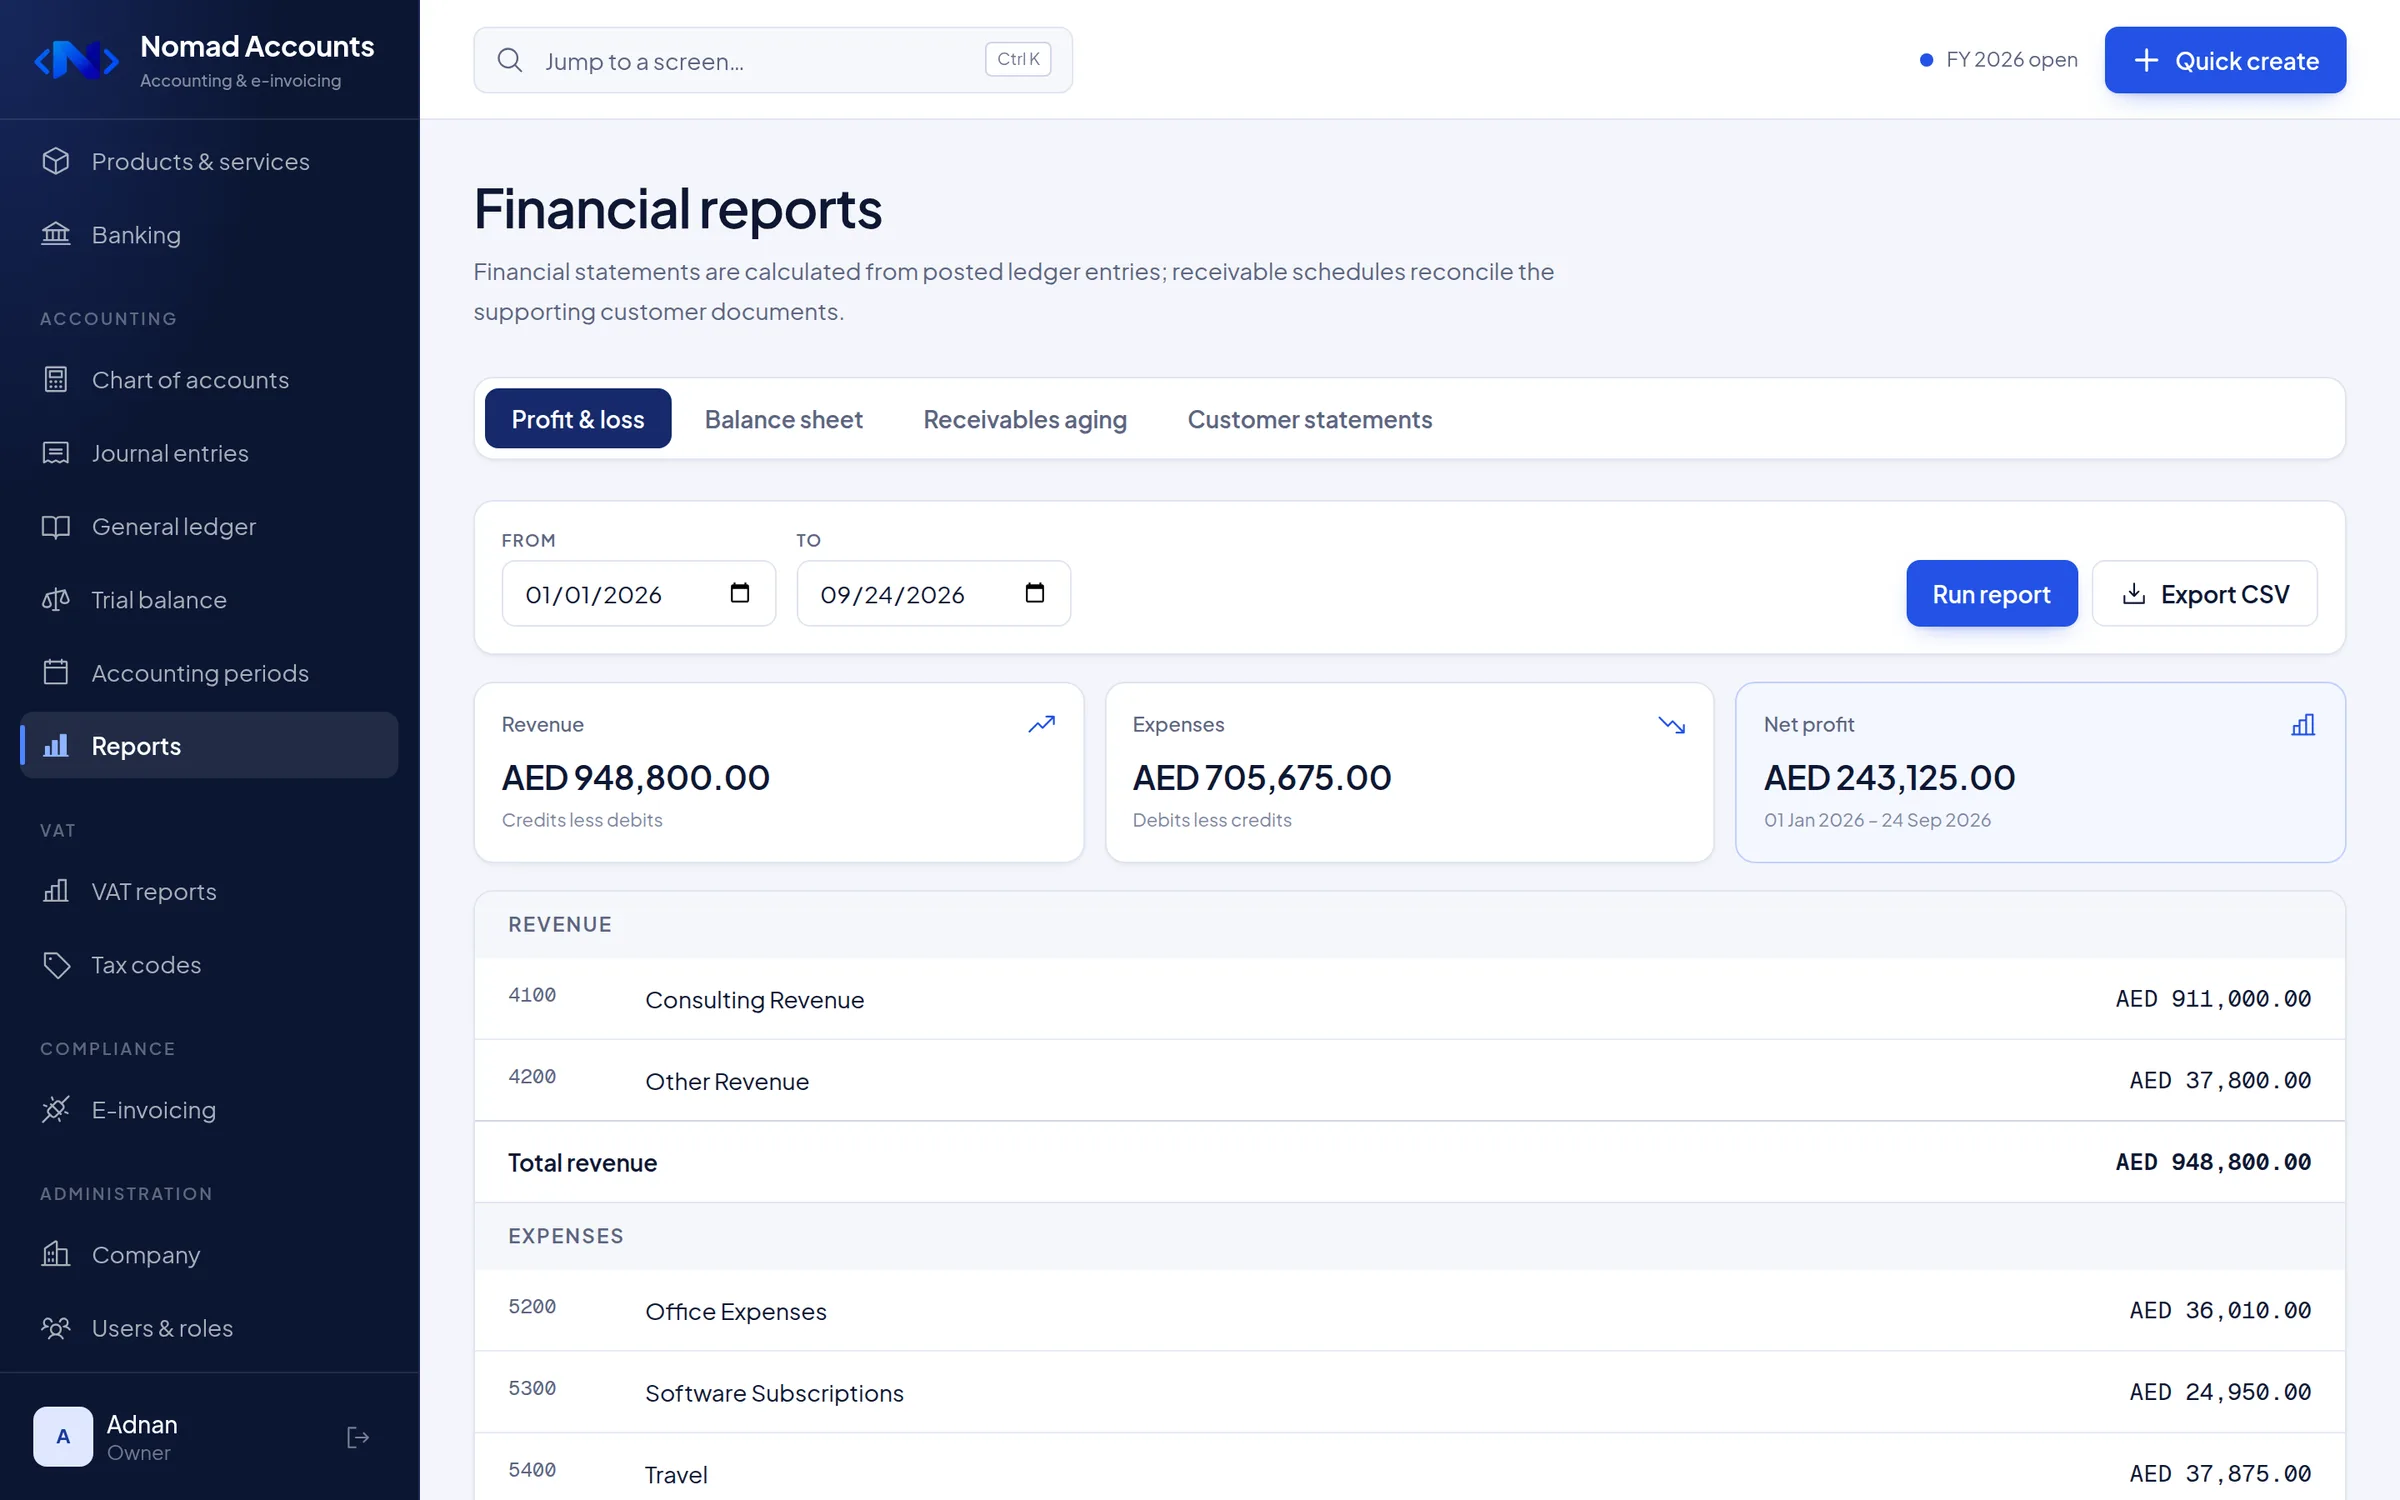Click the Export CSV button
The image size is (2400, 1500).
2205,593
